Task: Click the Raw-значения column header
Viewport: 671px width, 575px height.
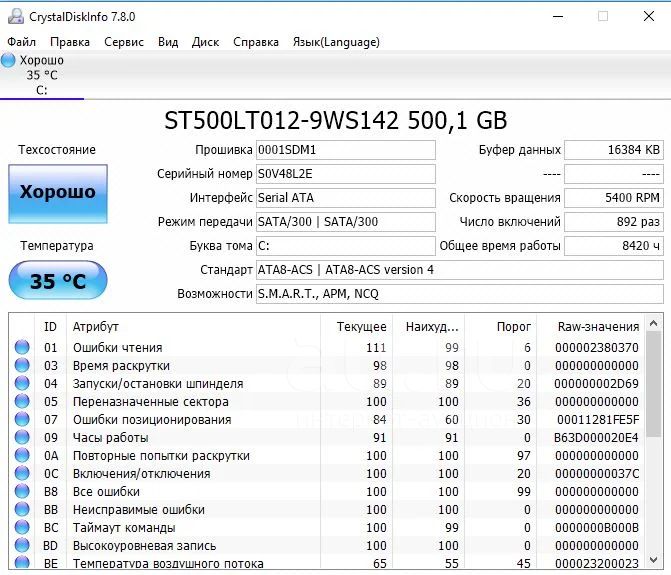Action: (x=591, y=326)
